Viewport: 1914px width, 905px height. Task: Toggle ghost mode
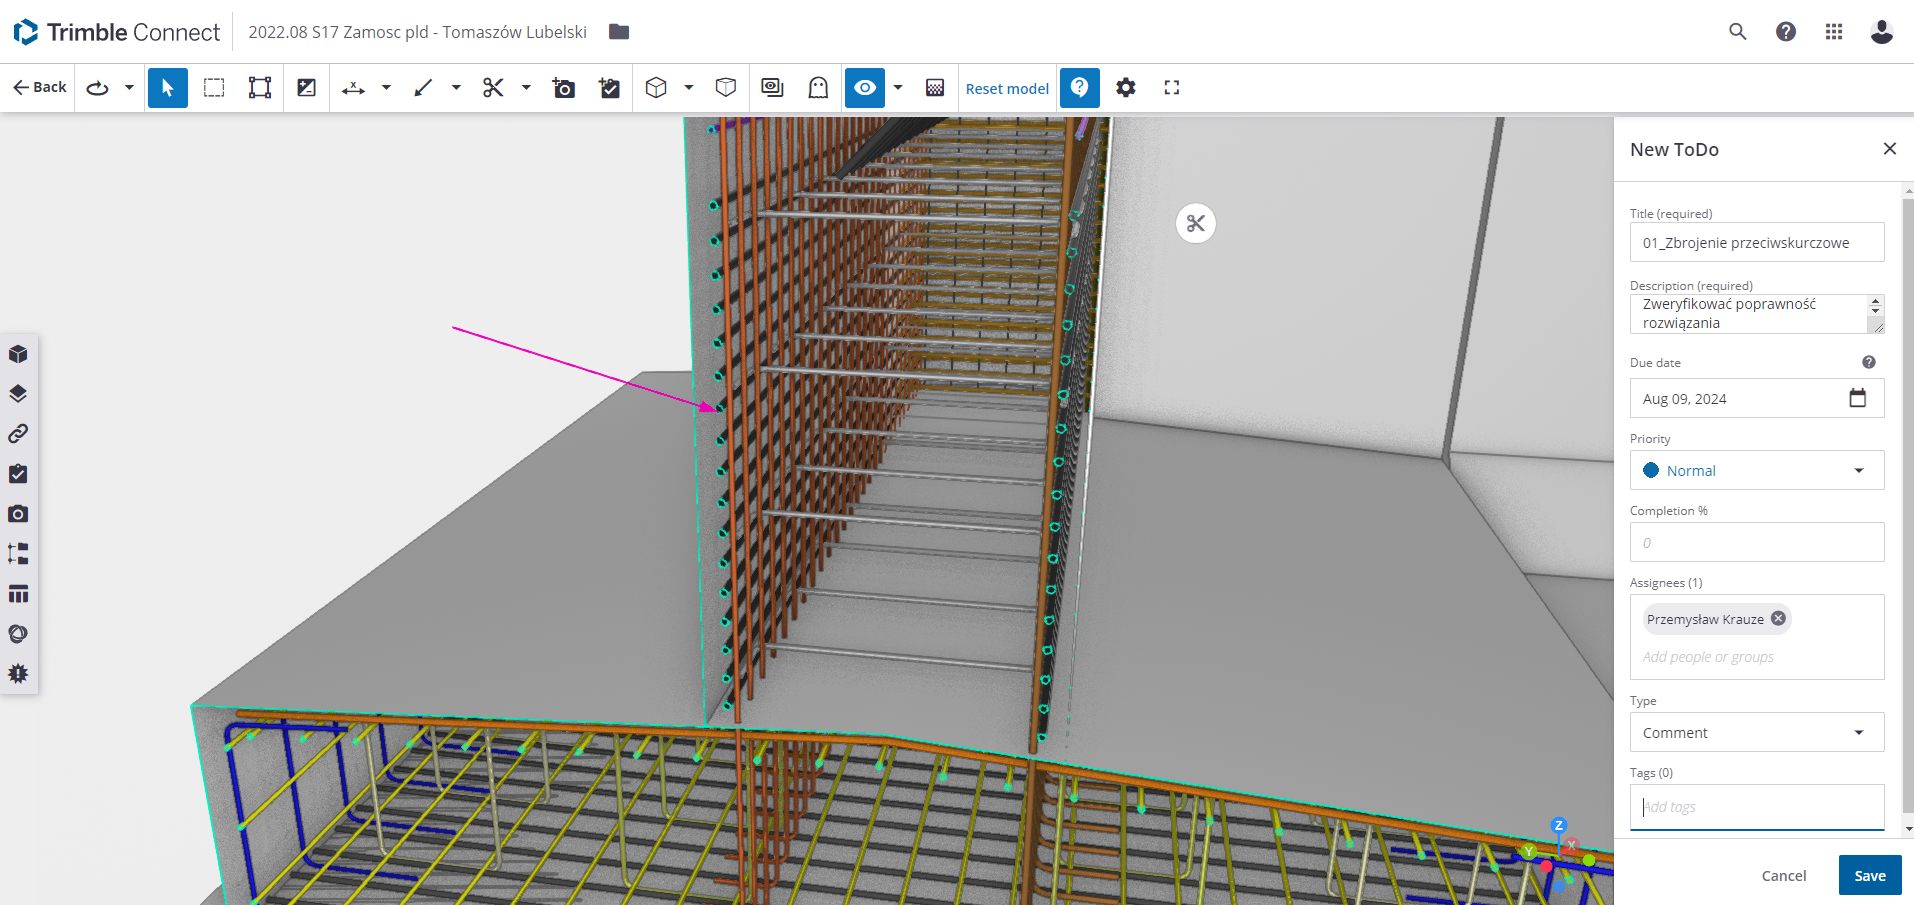(818, 88)
